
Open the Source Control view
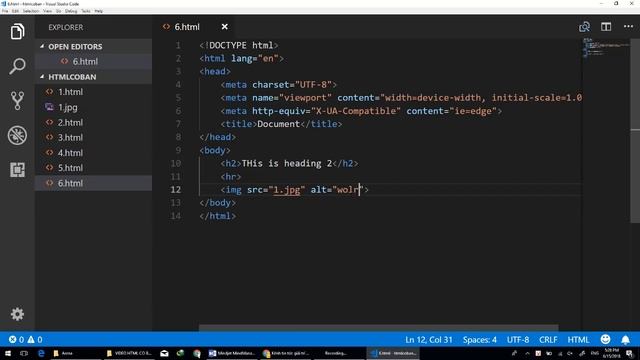(17, 100)
